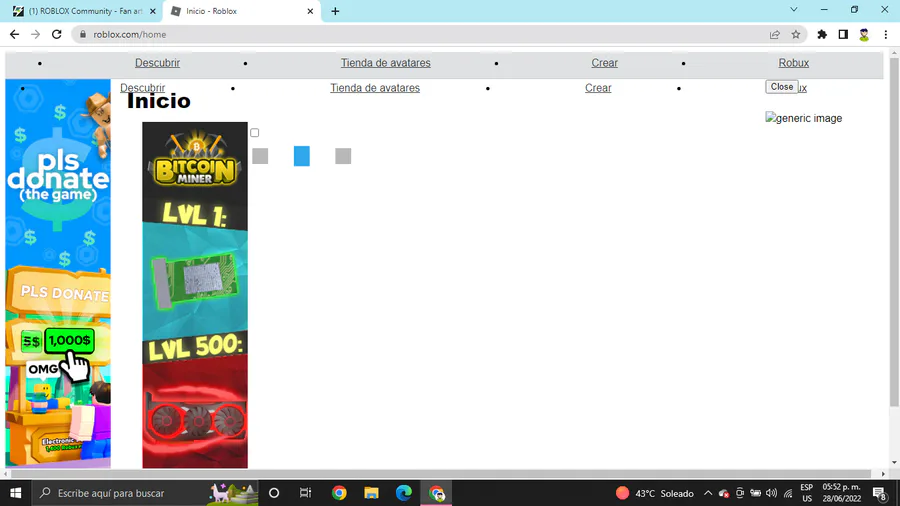900x506 pixels.
Task: Click the browser forward arrow
Action: pos(36,34)
